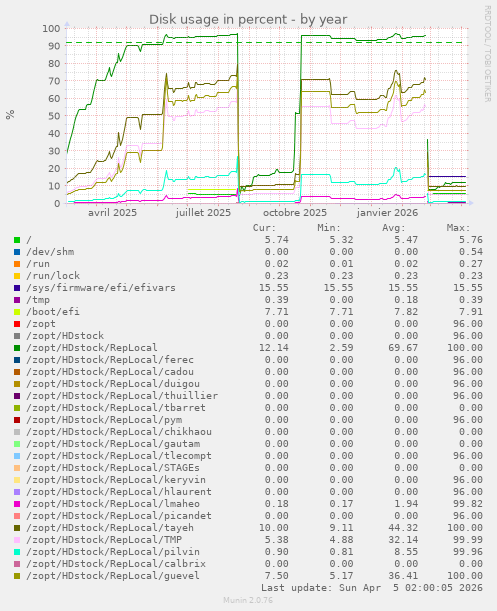Click the Cur value 5.74 for root filesystem
The height and width of the screenshot is (611, 497).
277,240
